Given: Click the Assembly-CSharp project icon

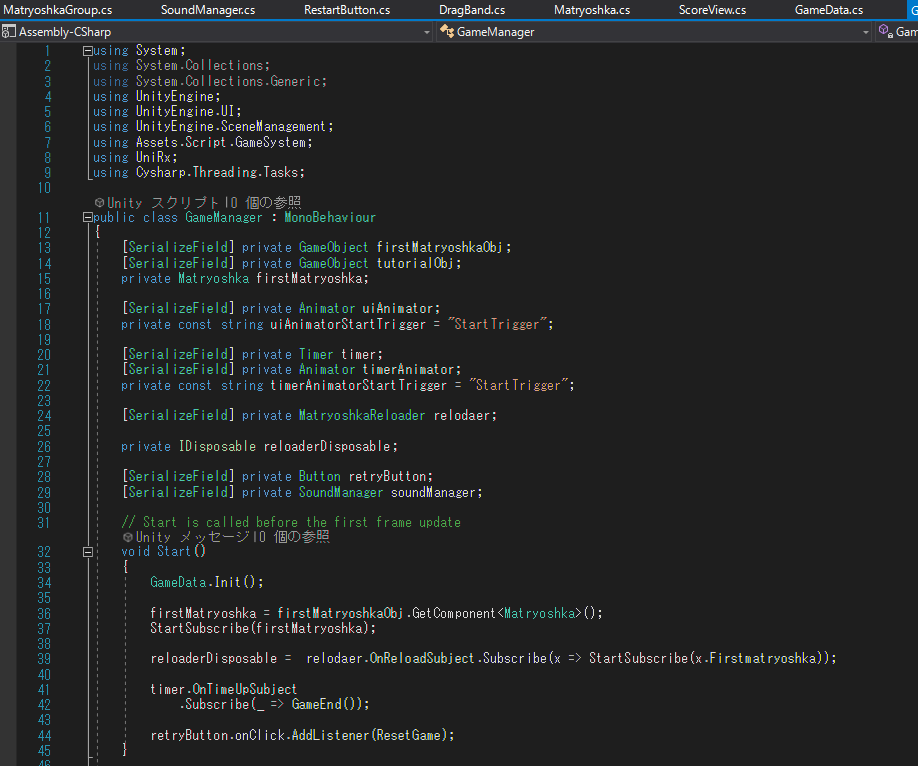Looking at the screenshot, I should tap(8, 32).
